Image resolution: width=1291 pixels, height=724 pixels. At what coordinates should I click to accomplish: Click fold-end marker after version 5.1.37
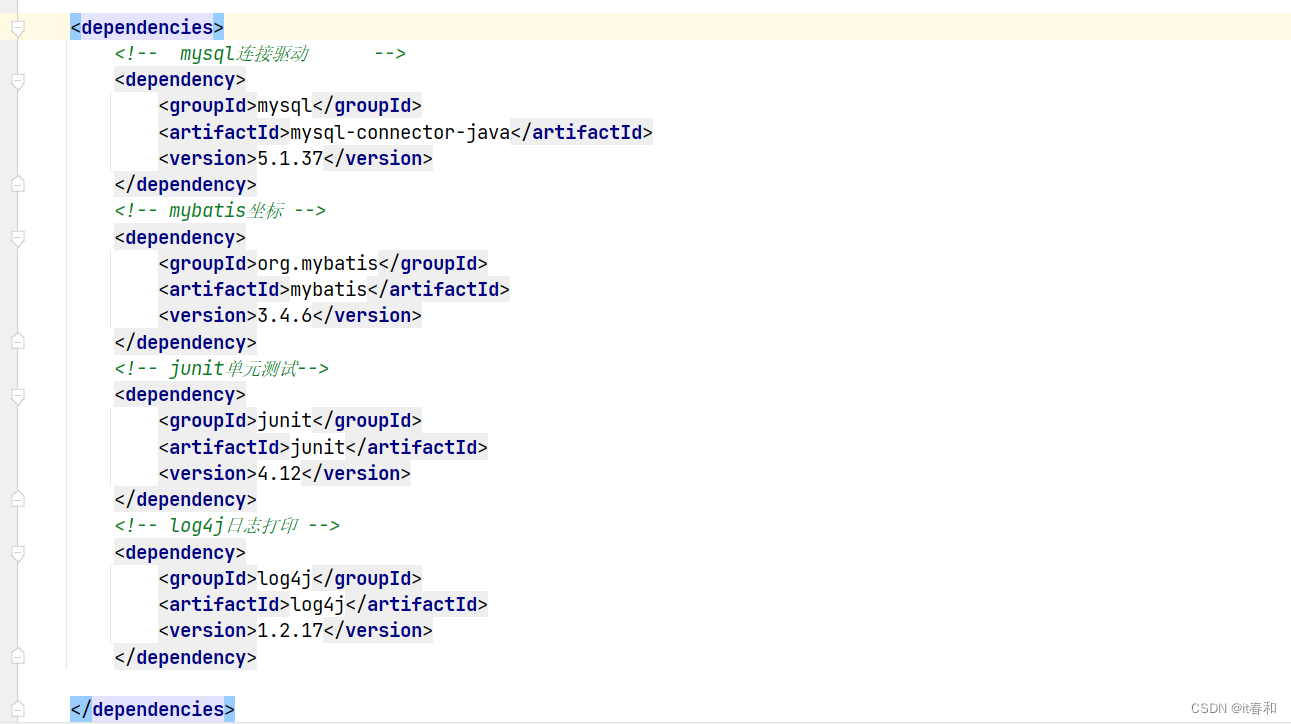tap(17, 184)
